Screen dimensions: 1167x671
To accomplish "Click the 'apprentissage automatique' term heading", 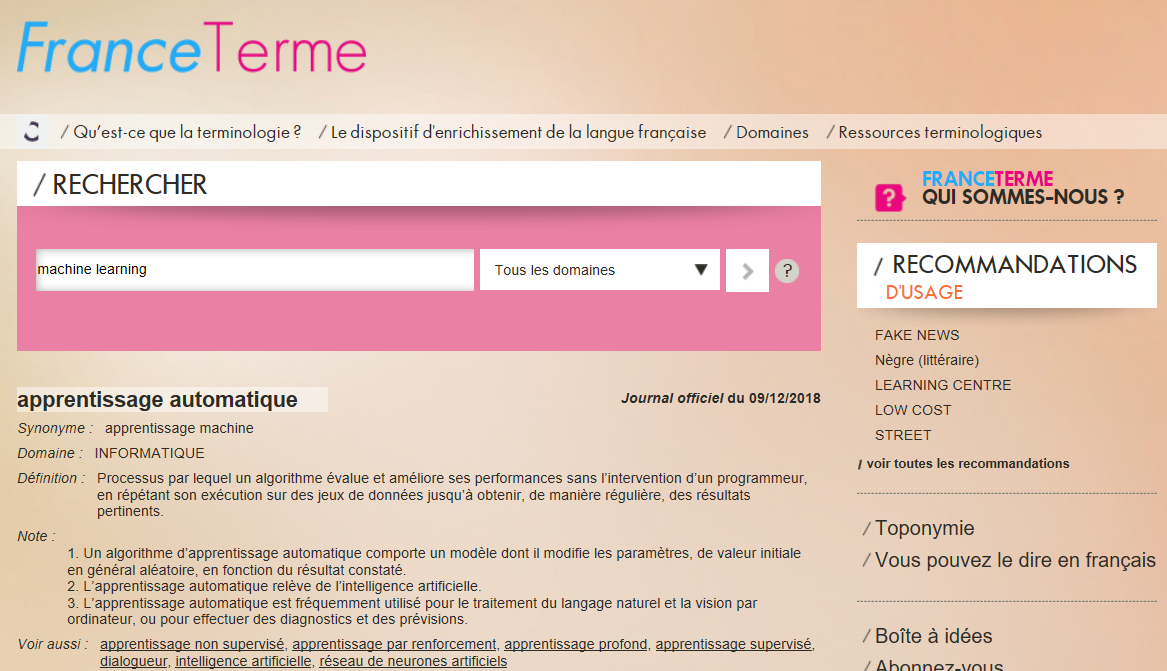I will [x=157, y=399].
